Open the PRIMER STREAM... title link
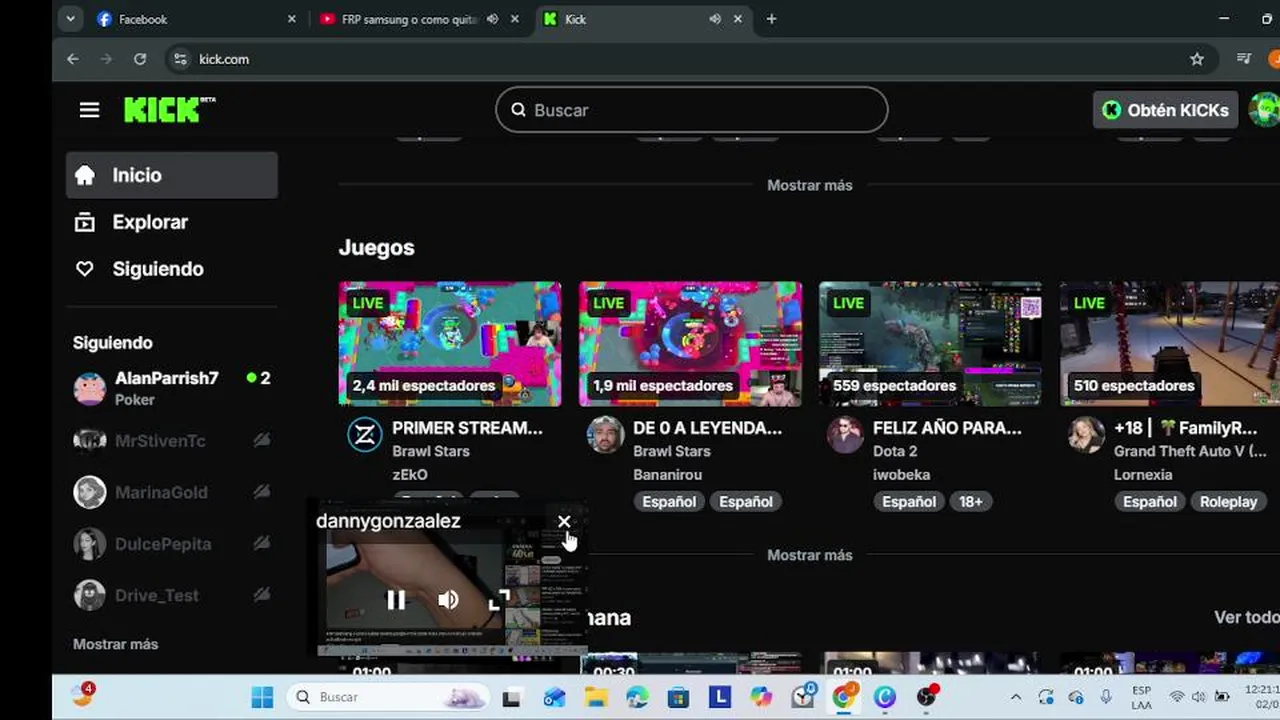This screenshot has width=1280, height=720. click(x=467, y=428)
